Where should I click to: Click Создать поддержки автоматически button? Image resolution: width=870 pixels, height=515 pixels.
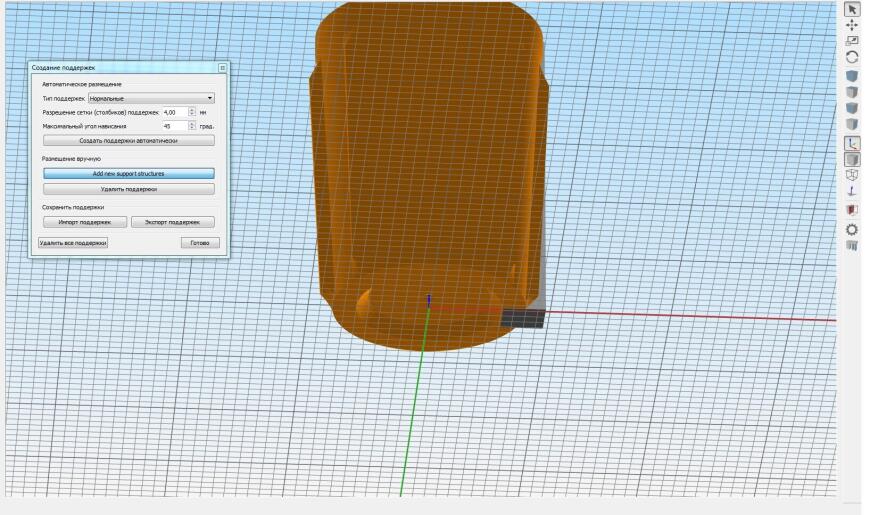[129, 140]
